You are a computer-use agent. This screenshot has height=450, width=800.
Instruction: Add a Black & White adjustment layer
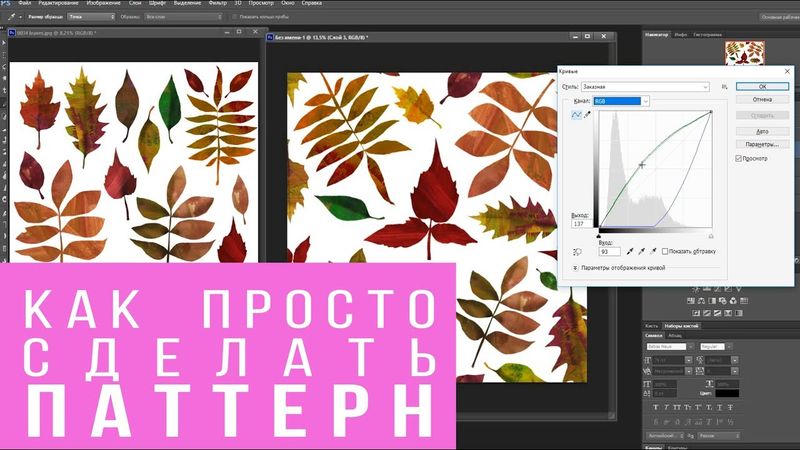pyautogui.click(x=712, y=301)
